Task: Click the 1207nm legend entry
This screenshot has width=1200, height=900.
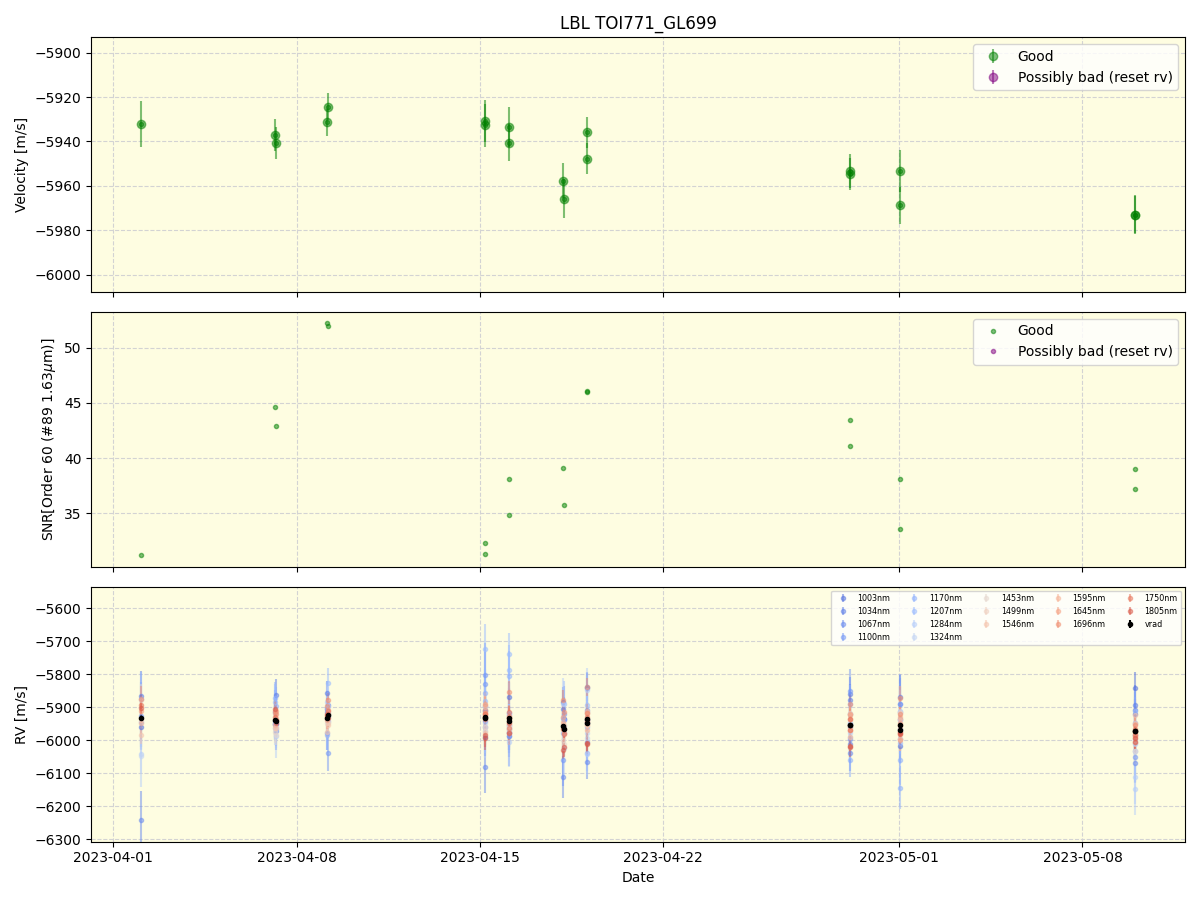Action: [x=945, y=611]
